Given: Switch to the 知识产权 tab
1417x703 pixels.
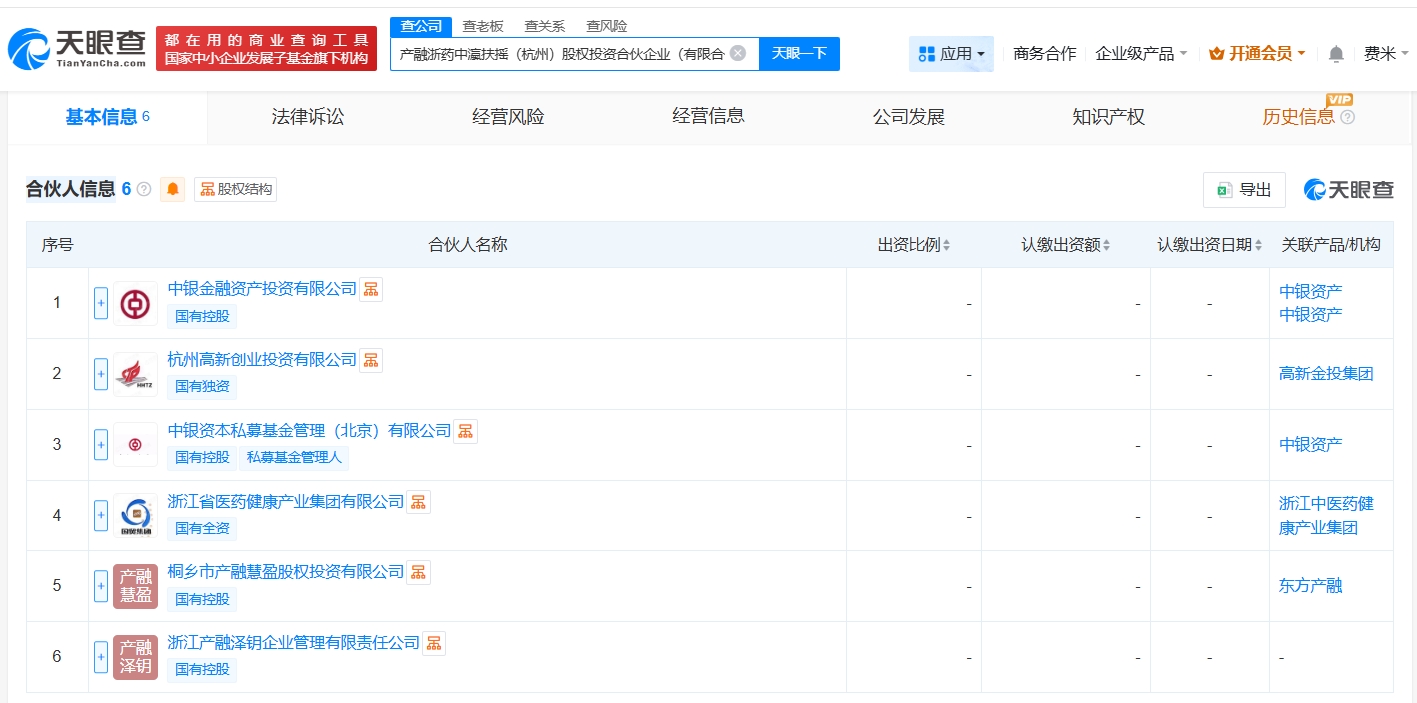Looking at the screenshot, I should (x=1108, y=117).
